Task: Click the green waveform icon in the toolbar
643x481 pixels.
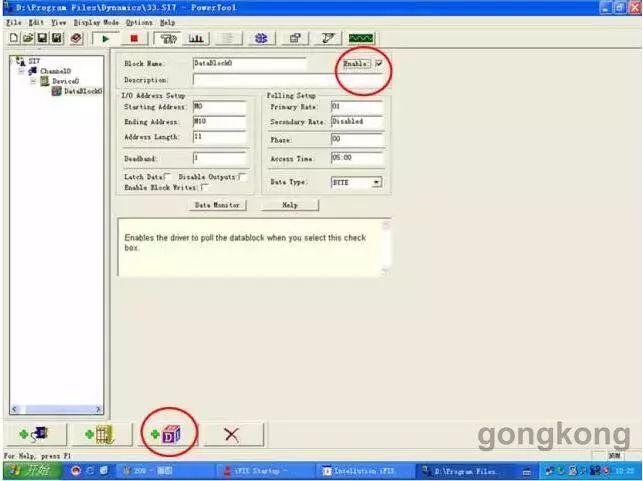Action: pyautogui.click(x=361, y=38)
